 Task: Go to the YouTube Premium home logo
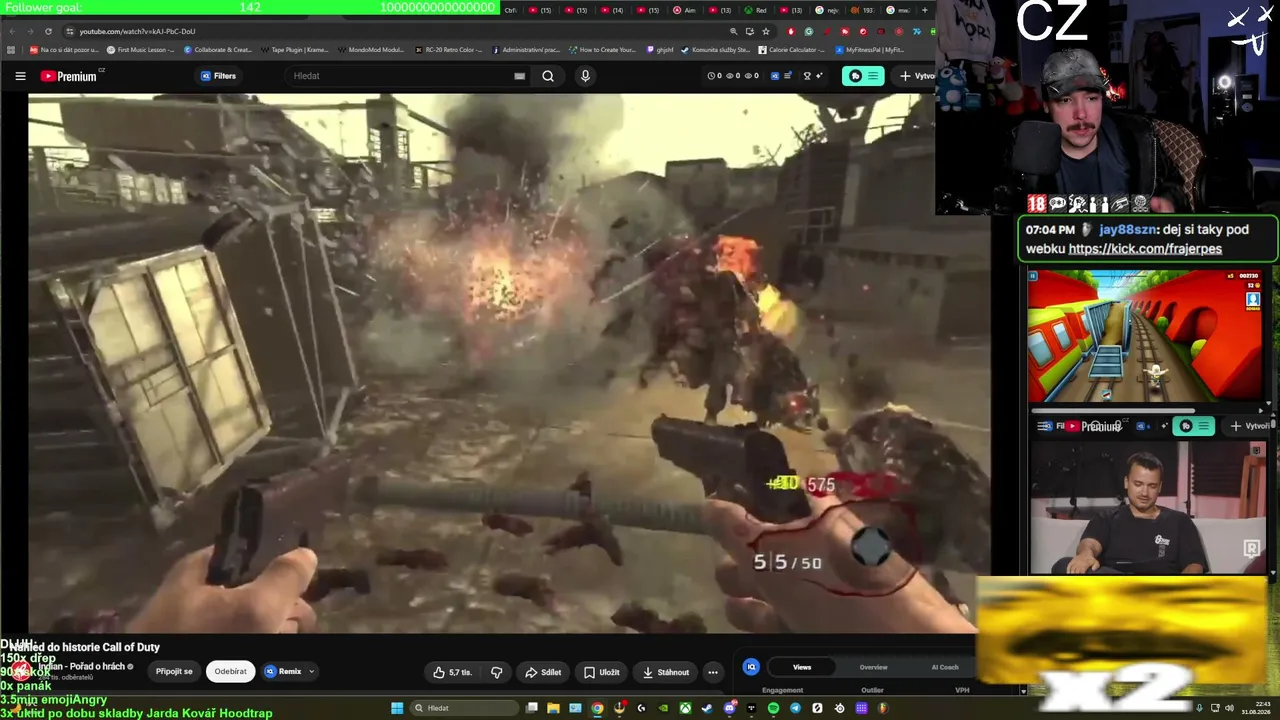pos(69,76)
